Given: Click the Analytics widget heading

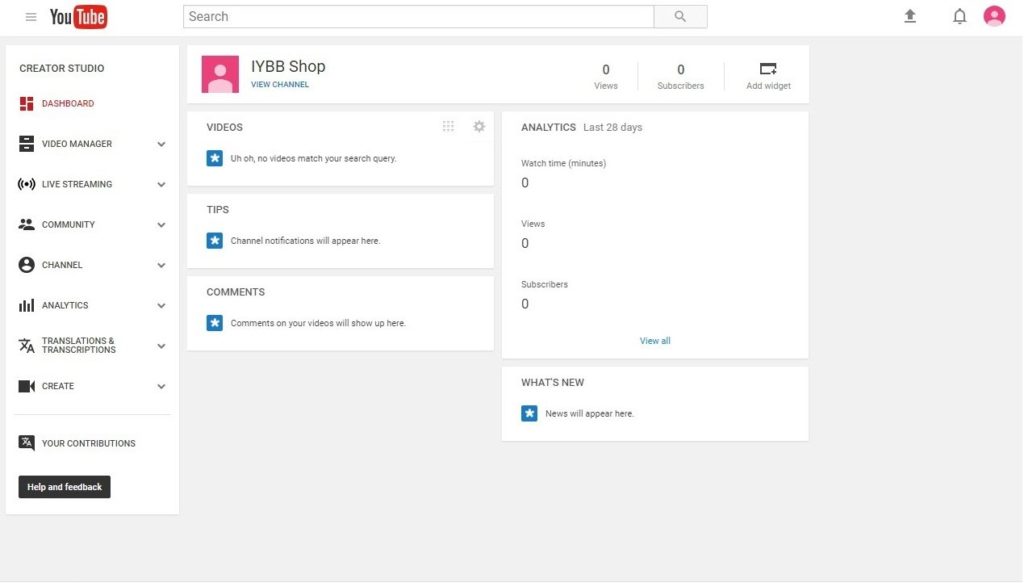Looking at the screenshot, I should [548, 127].
